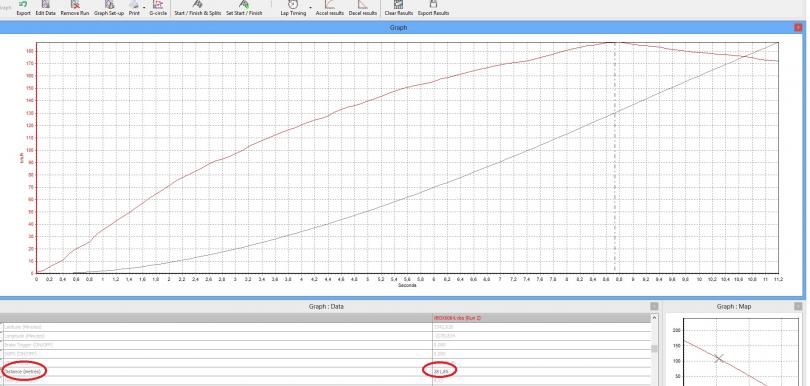Click the up arrow of the Graph : Data scrollbar
Viewport: 810px width, 386px height.
655,318
